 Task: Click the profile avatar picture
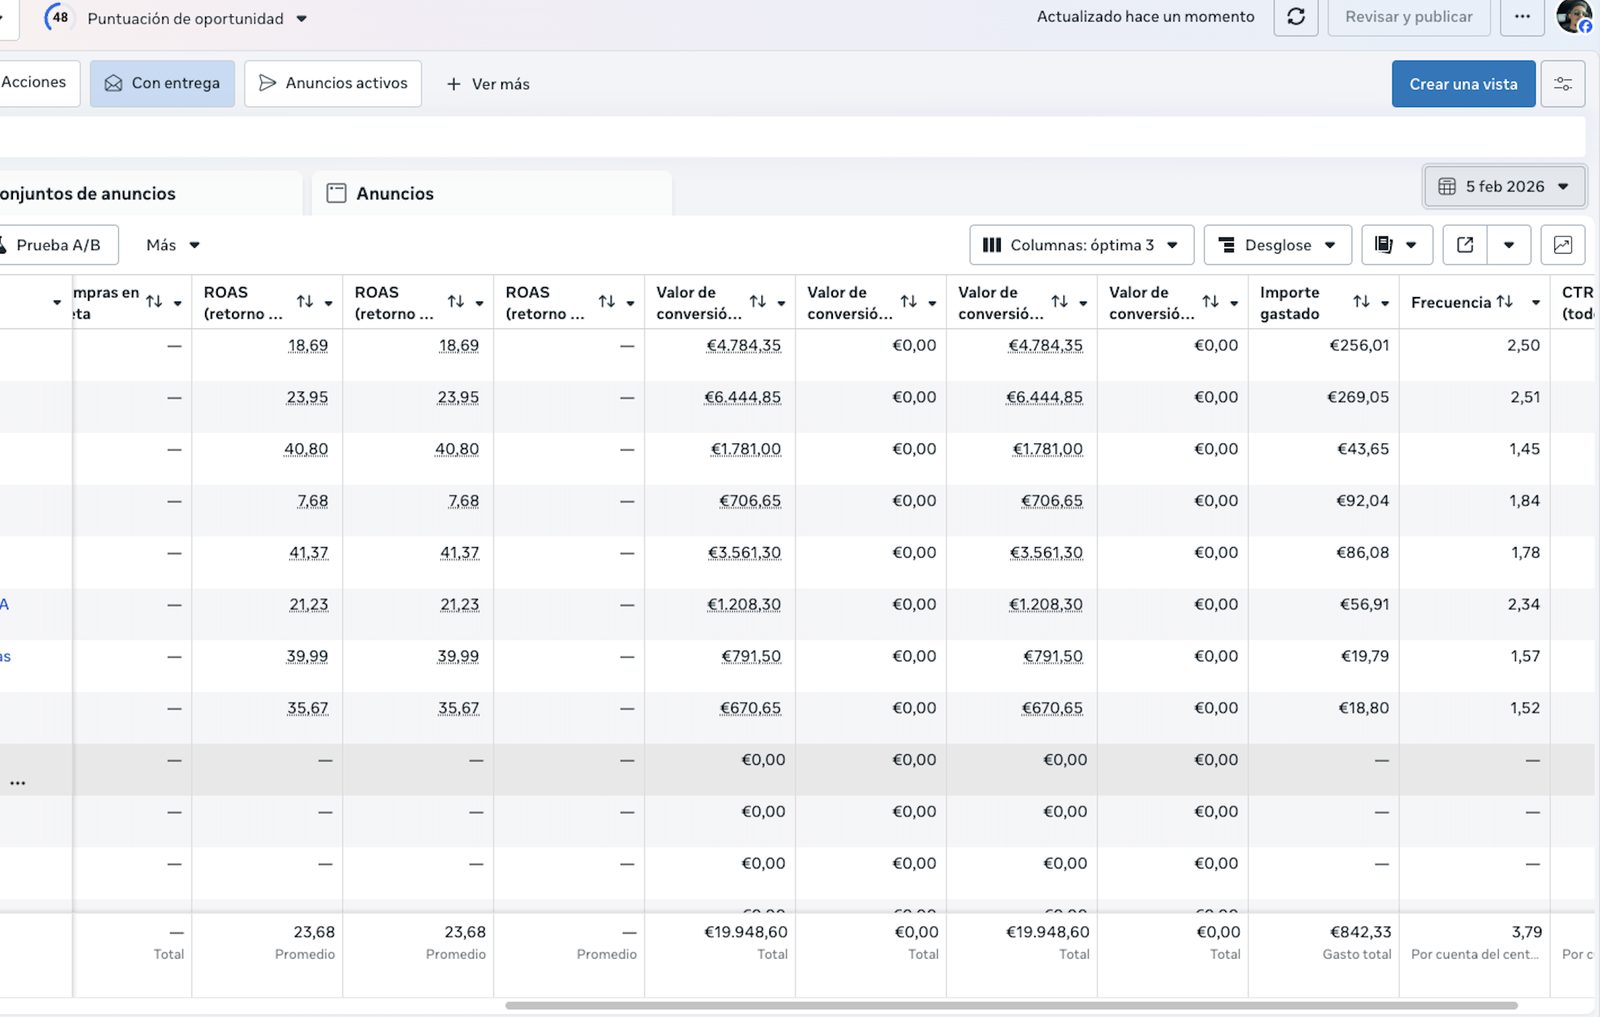click(x=1574, y=16)
